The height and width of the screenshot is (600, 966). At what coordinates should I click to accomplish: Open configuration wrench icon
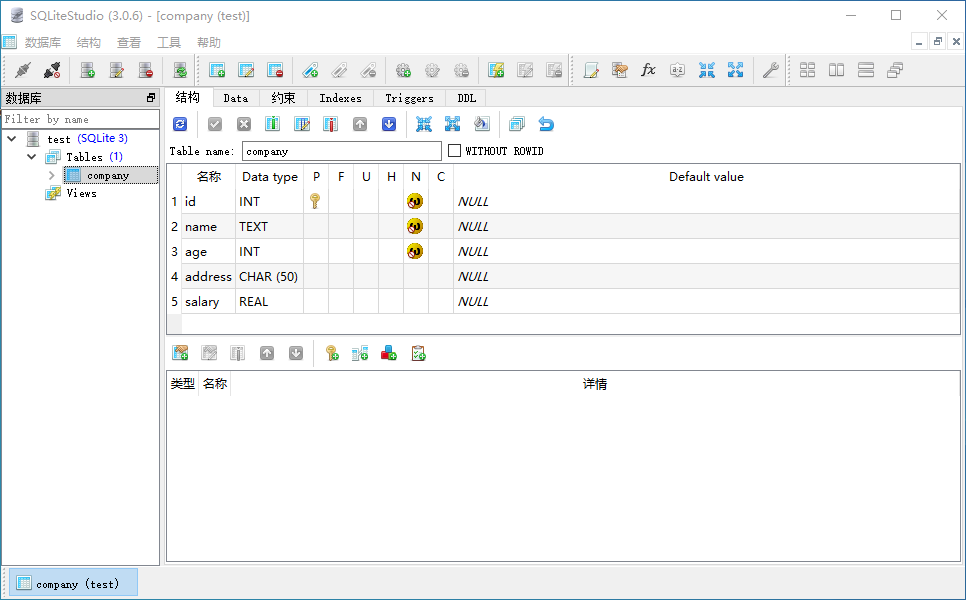tap(771, 70)
